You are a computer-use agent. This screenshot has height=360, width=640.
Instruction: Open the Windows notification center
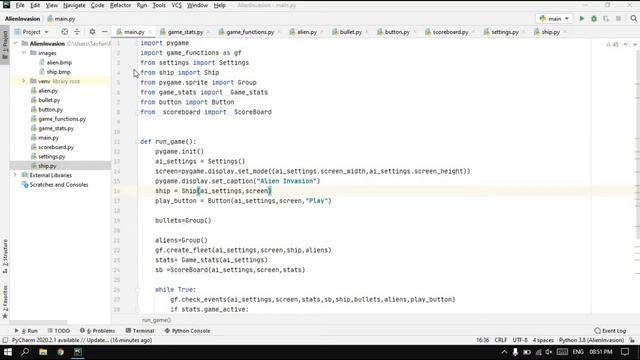click(625, 352)
